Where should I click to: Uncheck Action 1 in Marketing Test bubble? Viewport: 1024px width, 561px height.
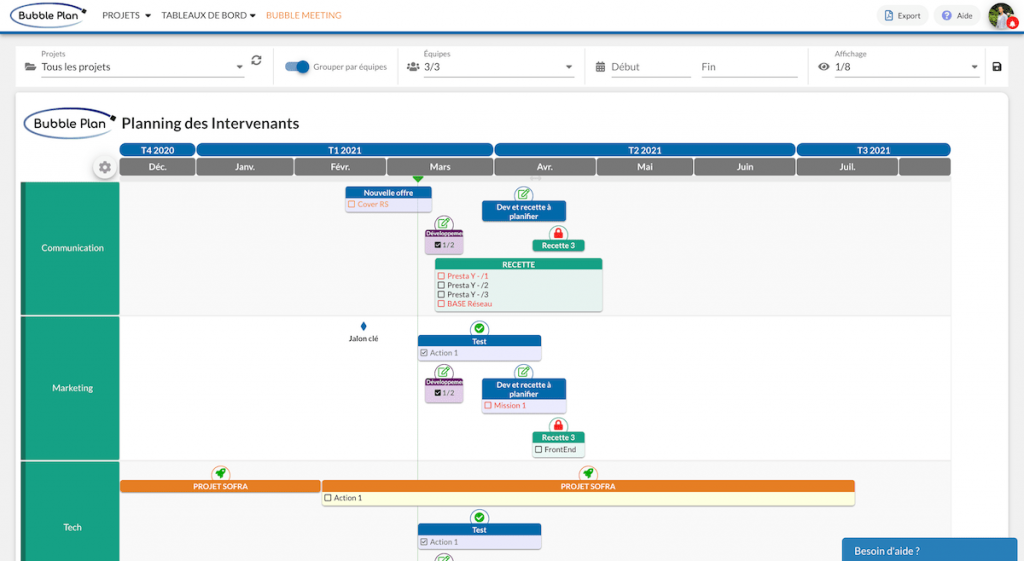point(424,353)
